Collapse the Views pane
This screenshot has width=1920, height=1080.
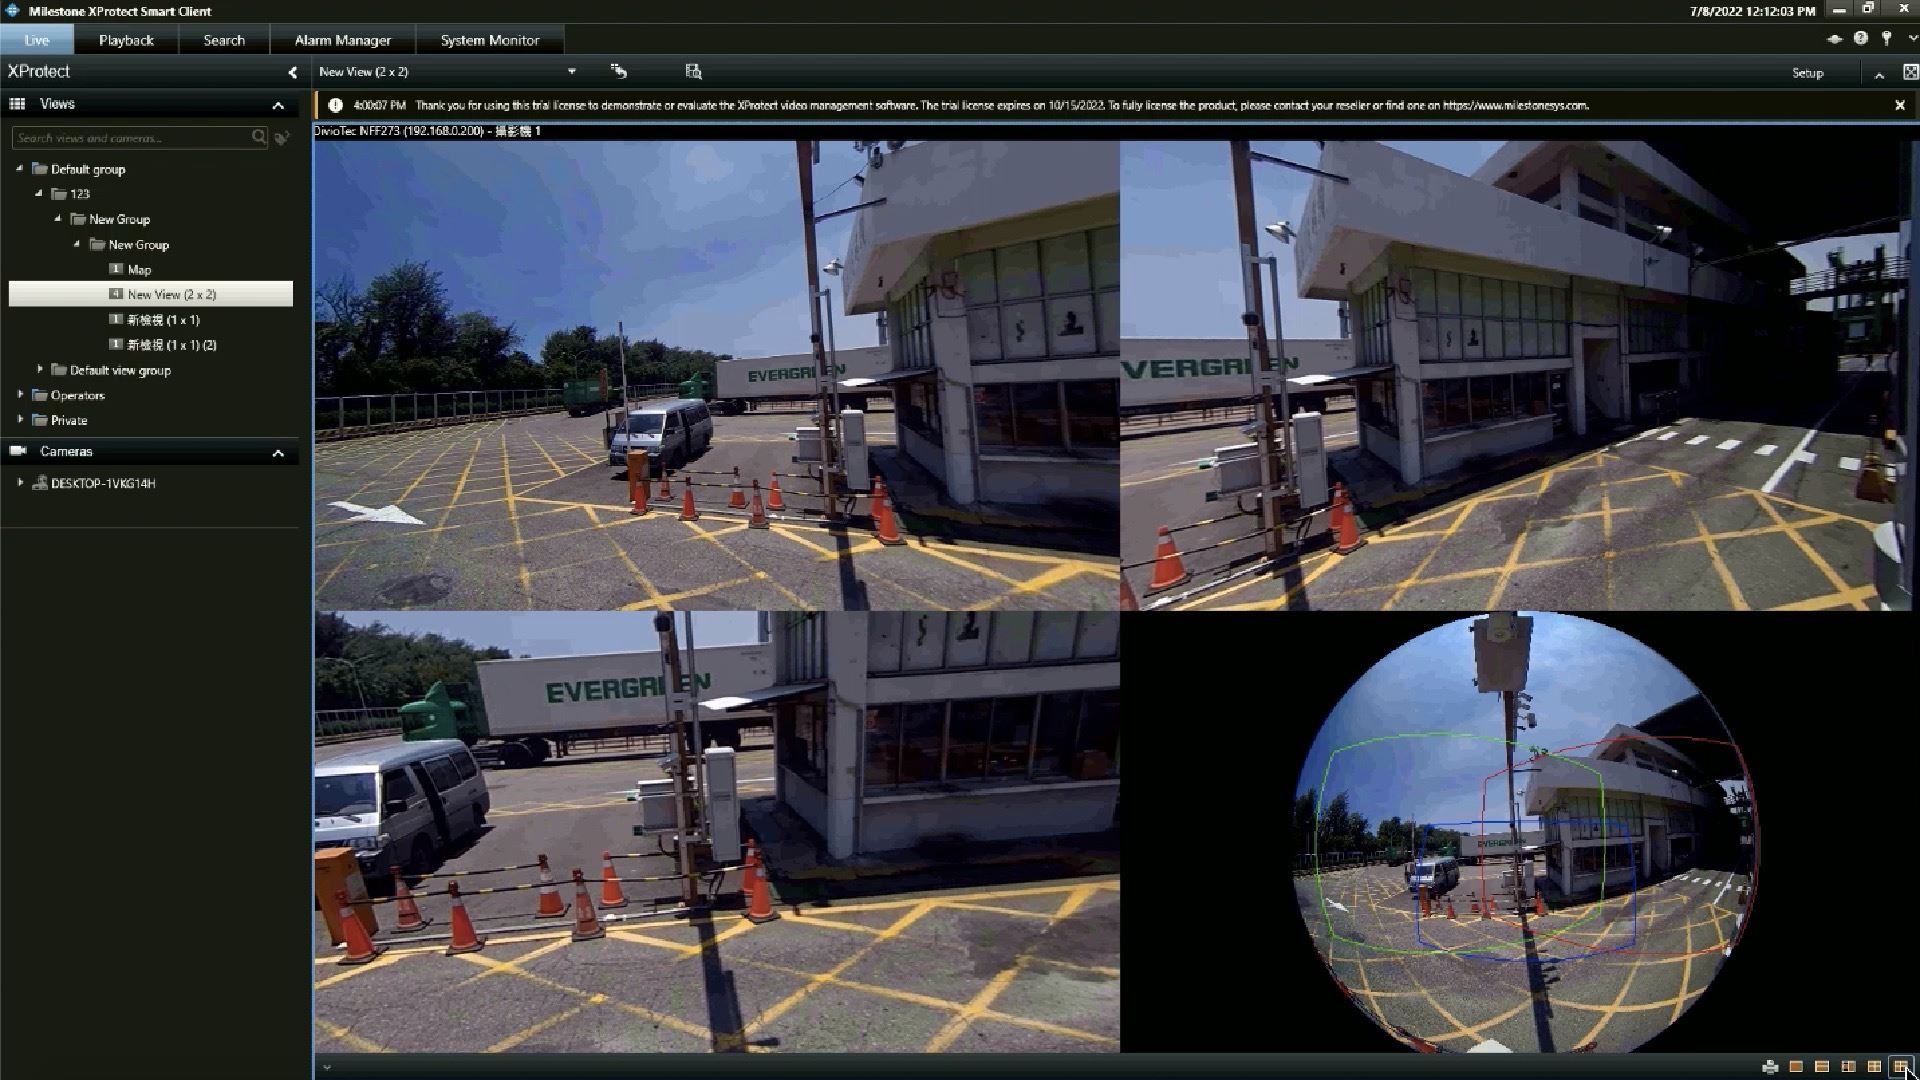tap(278, 105)
